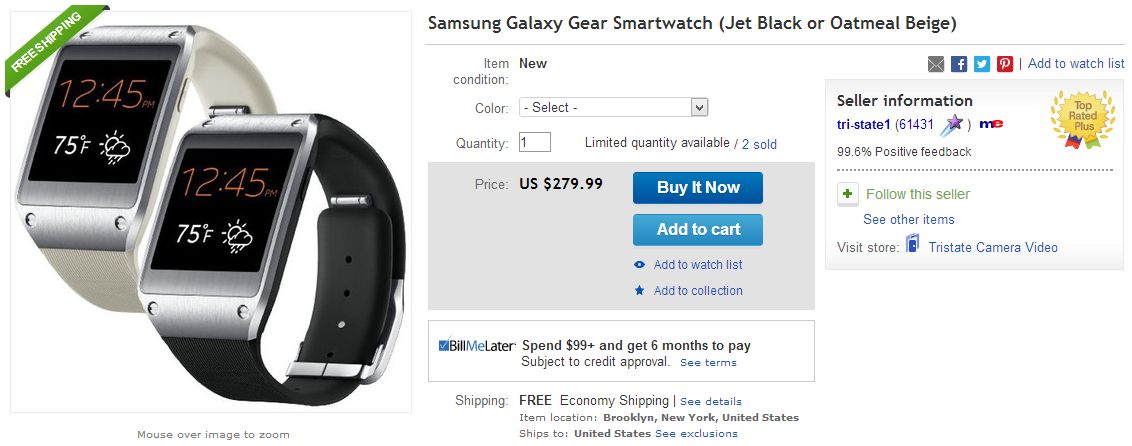This screenshot has width=1132, height=446.
Task: Pin this item on Pinterest
Action: [1005, 64]
